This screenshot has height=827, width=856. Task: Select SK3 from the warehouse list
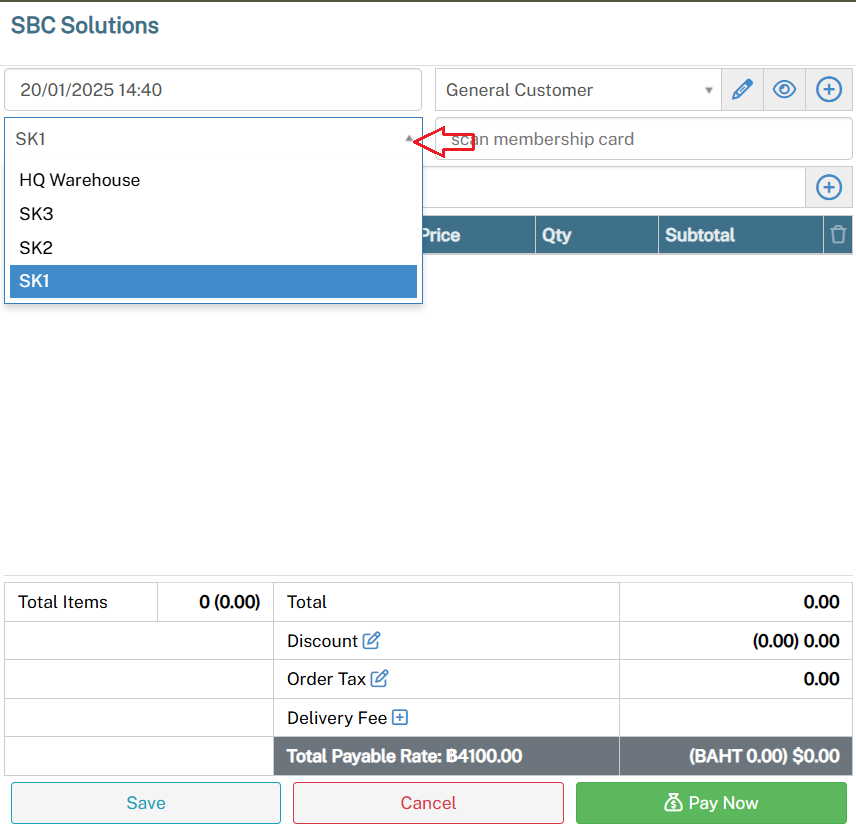pyautogui.click(x=36, y=214)
